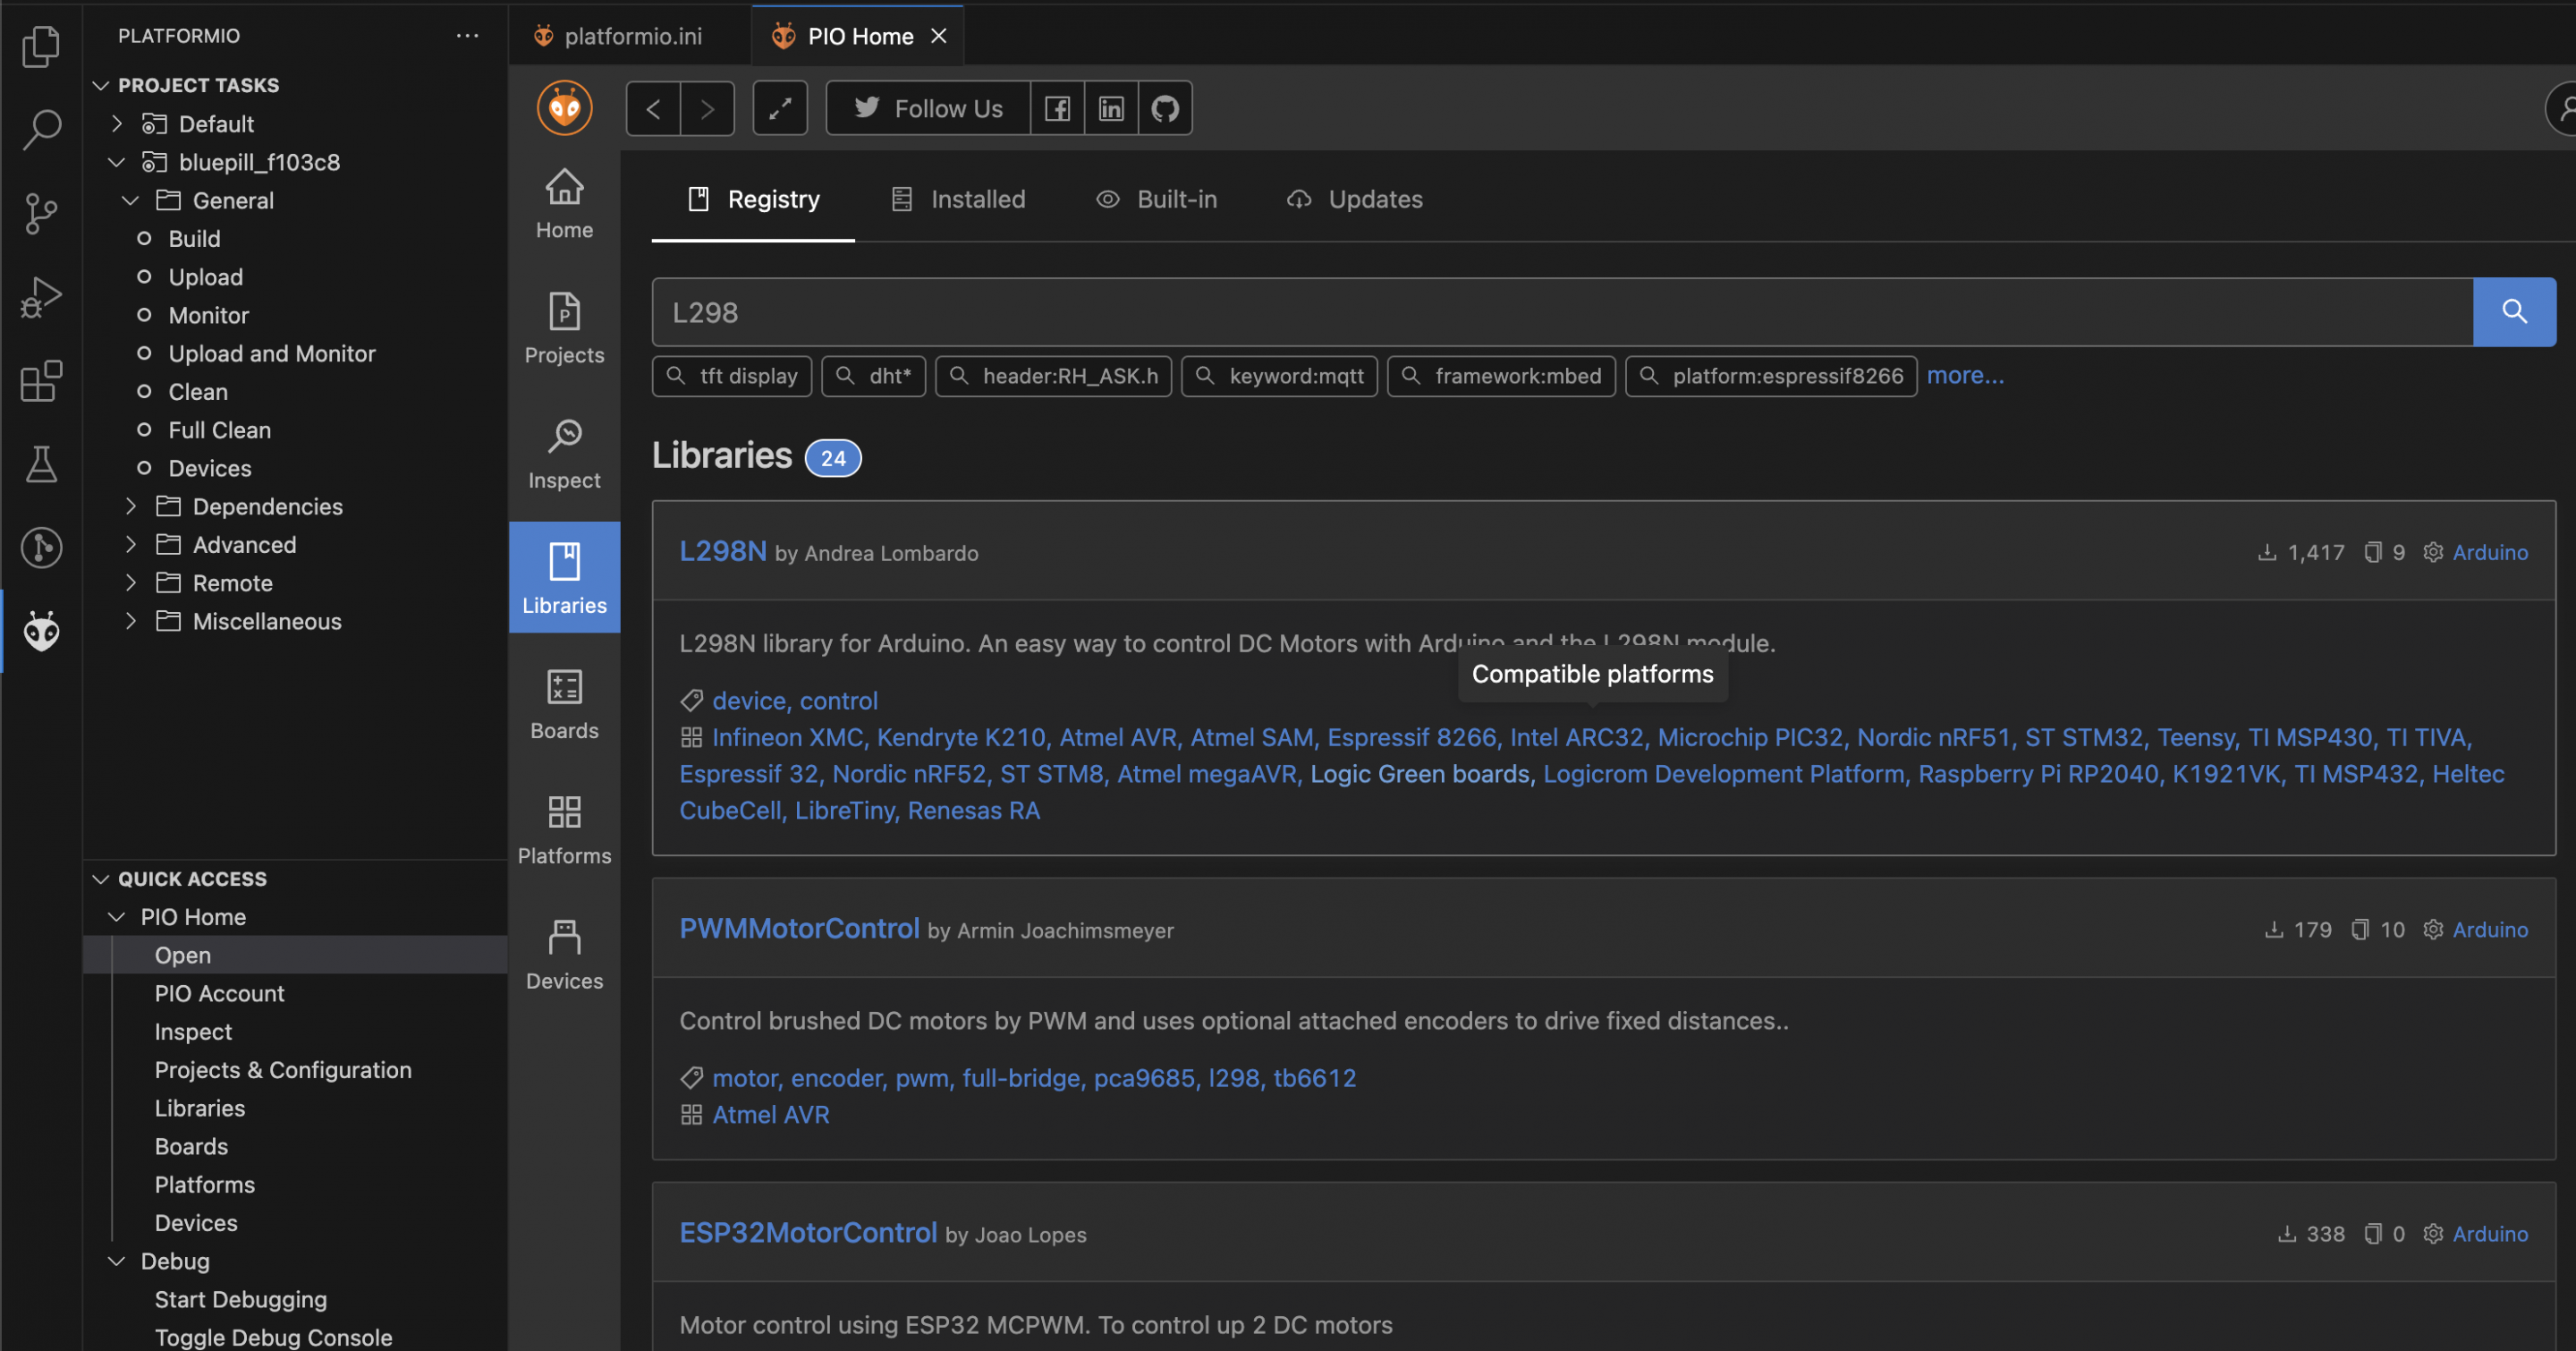The image size is (2576, 1351).
Task: Go back in PIO Home navigation
Action: pyautogui.click(x=653, y=108)
